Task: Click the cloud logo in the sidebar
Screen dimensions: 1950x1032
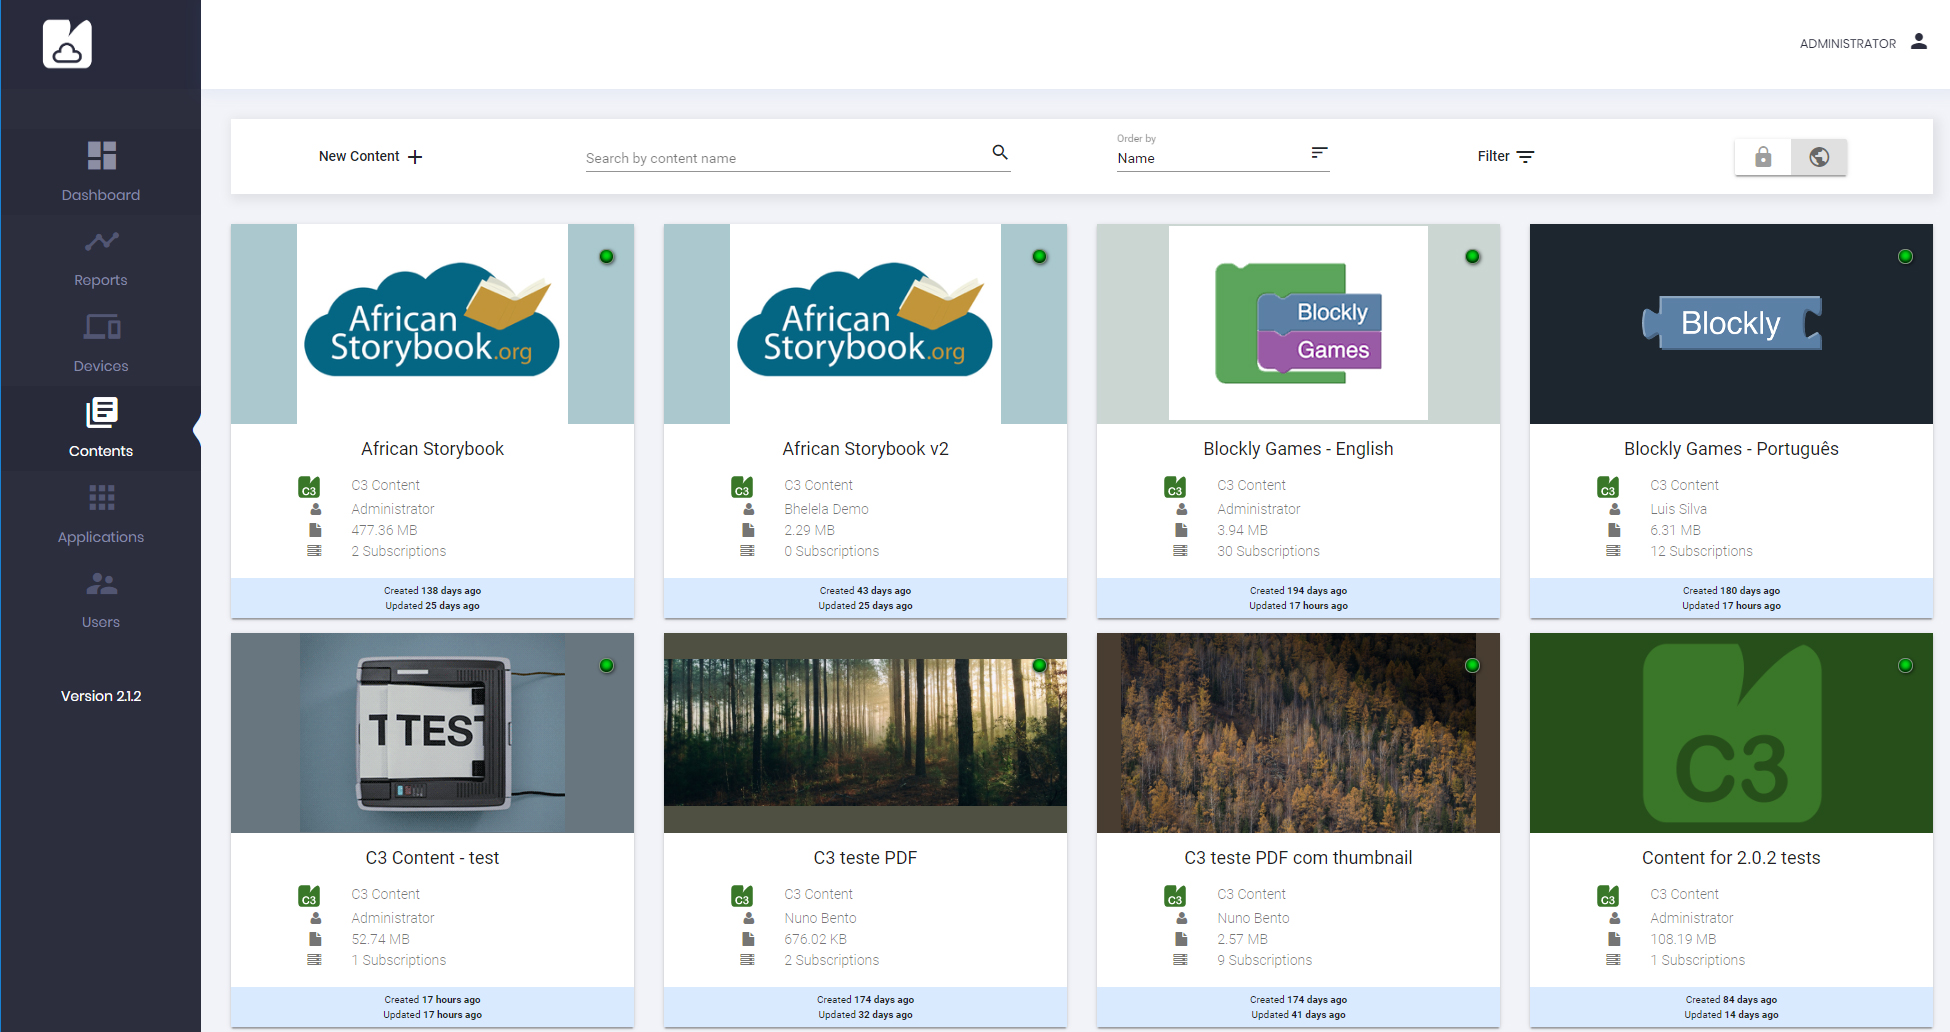Action: pyautogui.click(x=67, y=44)
